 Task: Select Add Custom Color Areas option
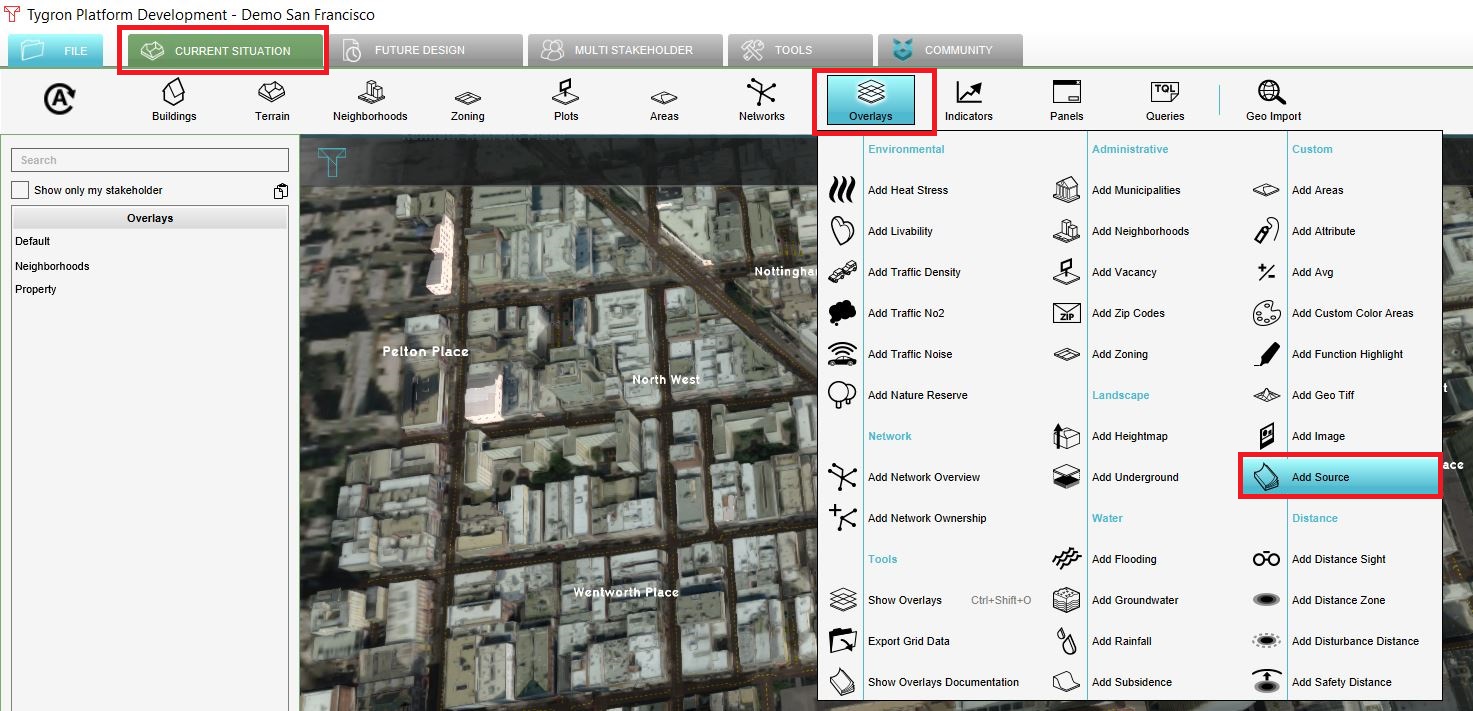pos(1352,313)
